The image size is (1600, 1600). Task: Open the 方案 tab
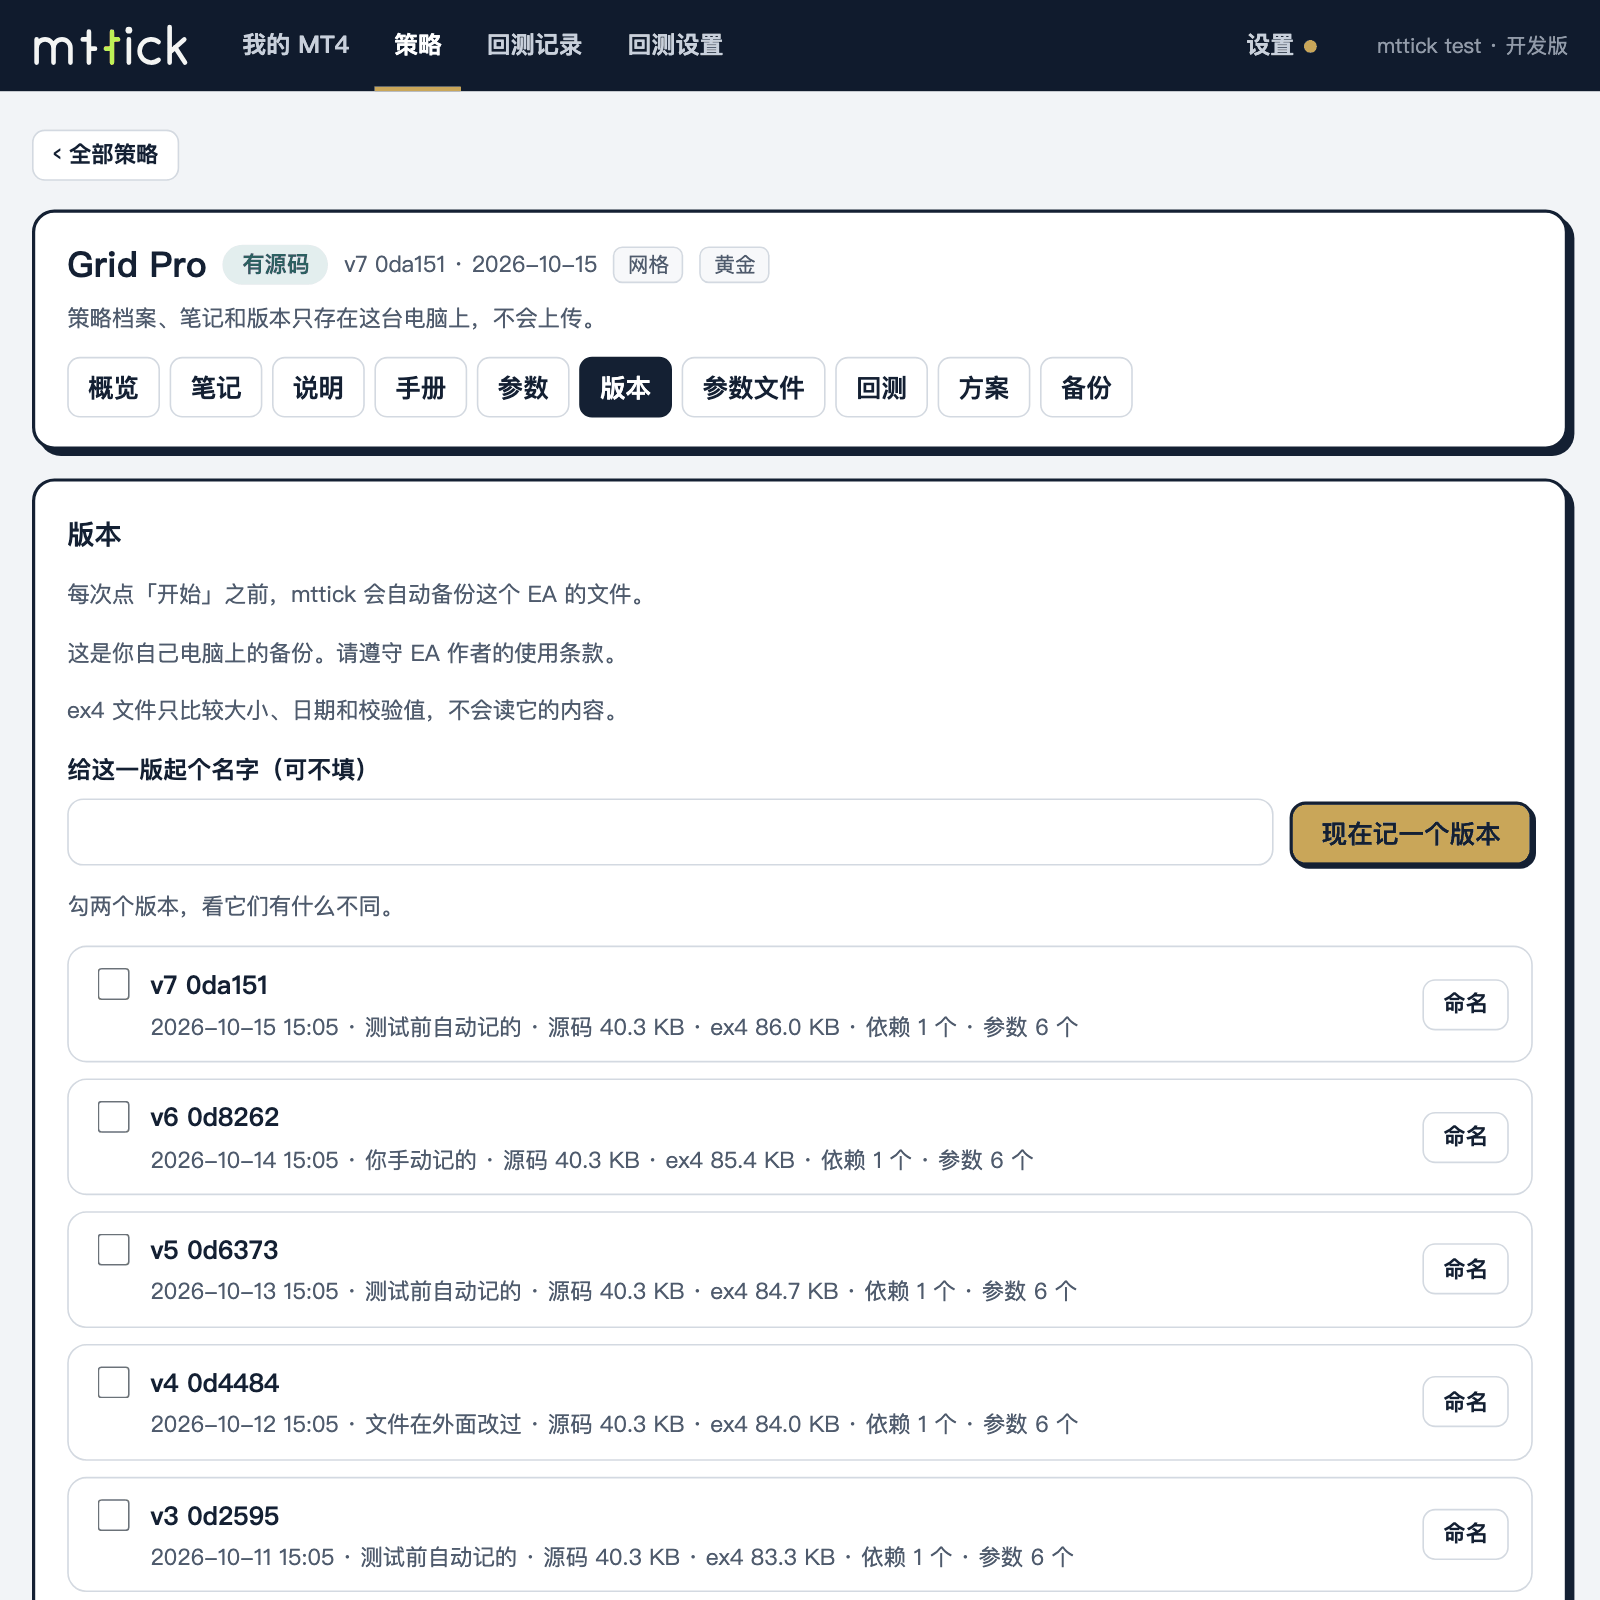pos(983,387)
